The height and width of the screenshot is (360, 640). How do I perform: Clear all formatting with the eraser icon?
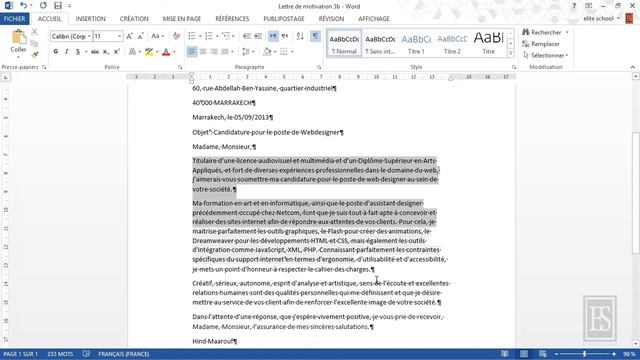[176, 36]
